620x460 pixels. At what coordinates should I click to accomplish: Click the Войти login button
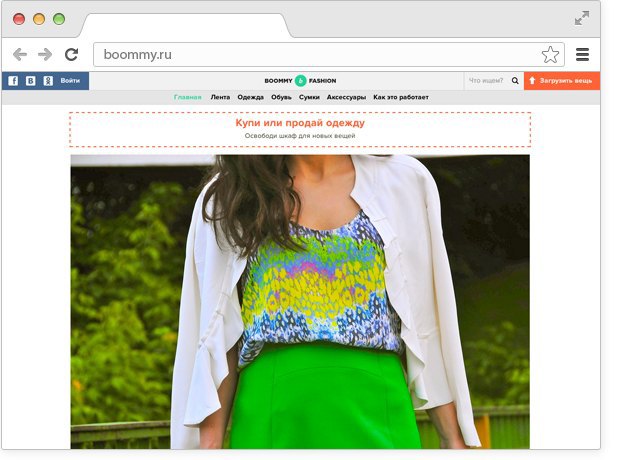click(x=70, y=80)
